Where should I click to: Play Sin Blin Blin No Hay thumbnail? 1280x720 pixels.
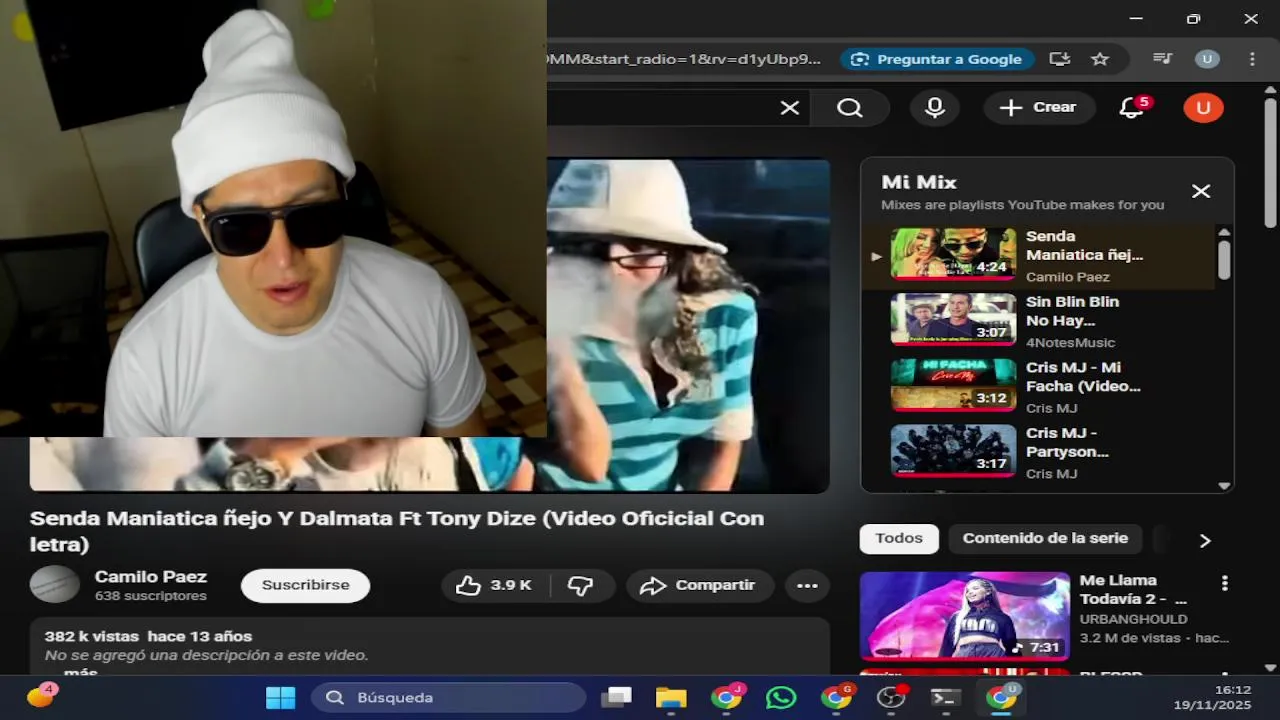[953, 319]
